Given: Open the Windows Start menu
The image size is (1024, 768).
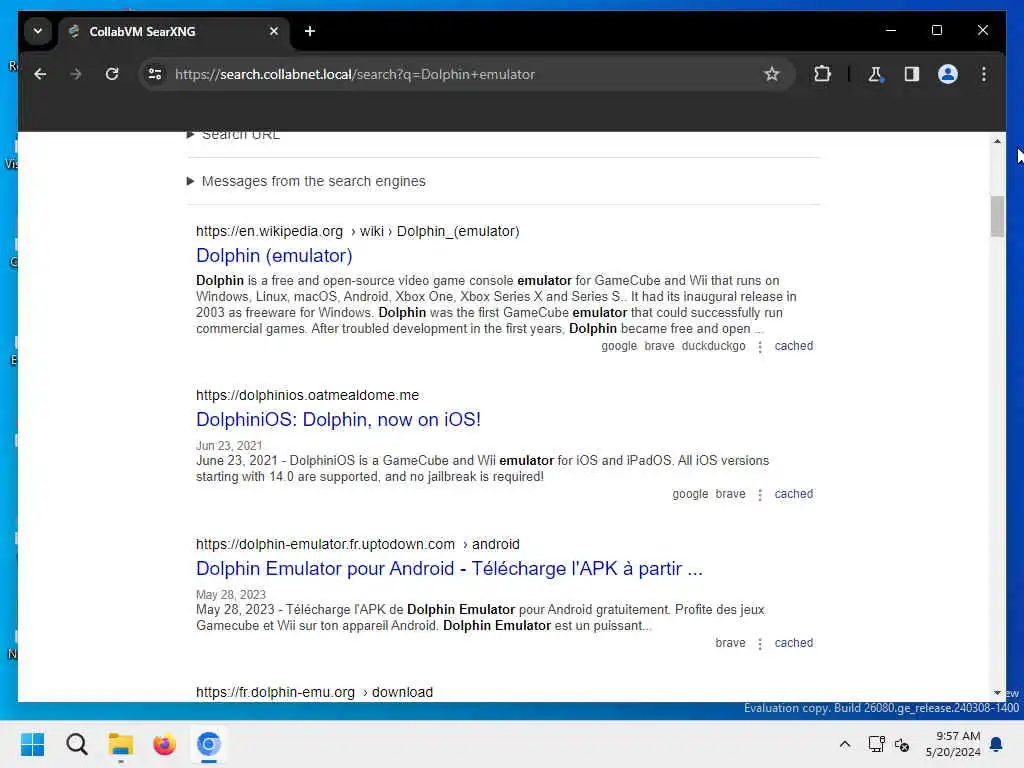Looking at the screenshot, I should 32,744.
